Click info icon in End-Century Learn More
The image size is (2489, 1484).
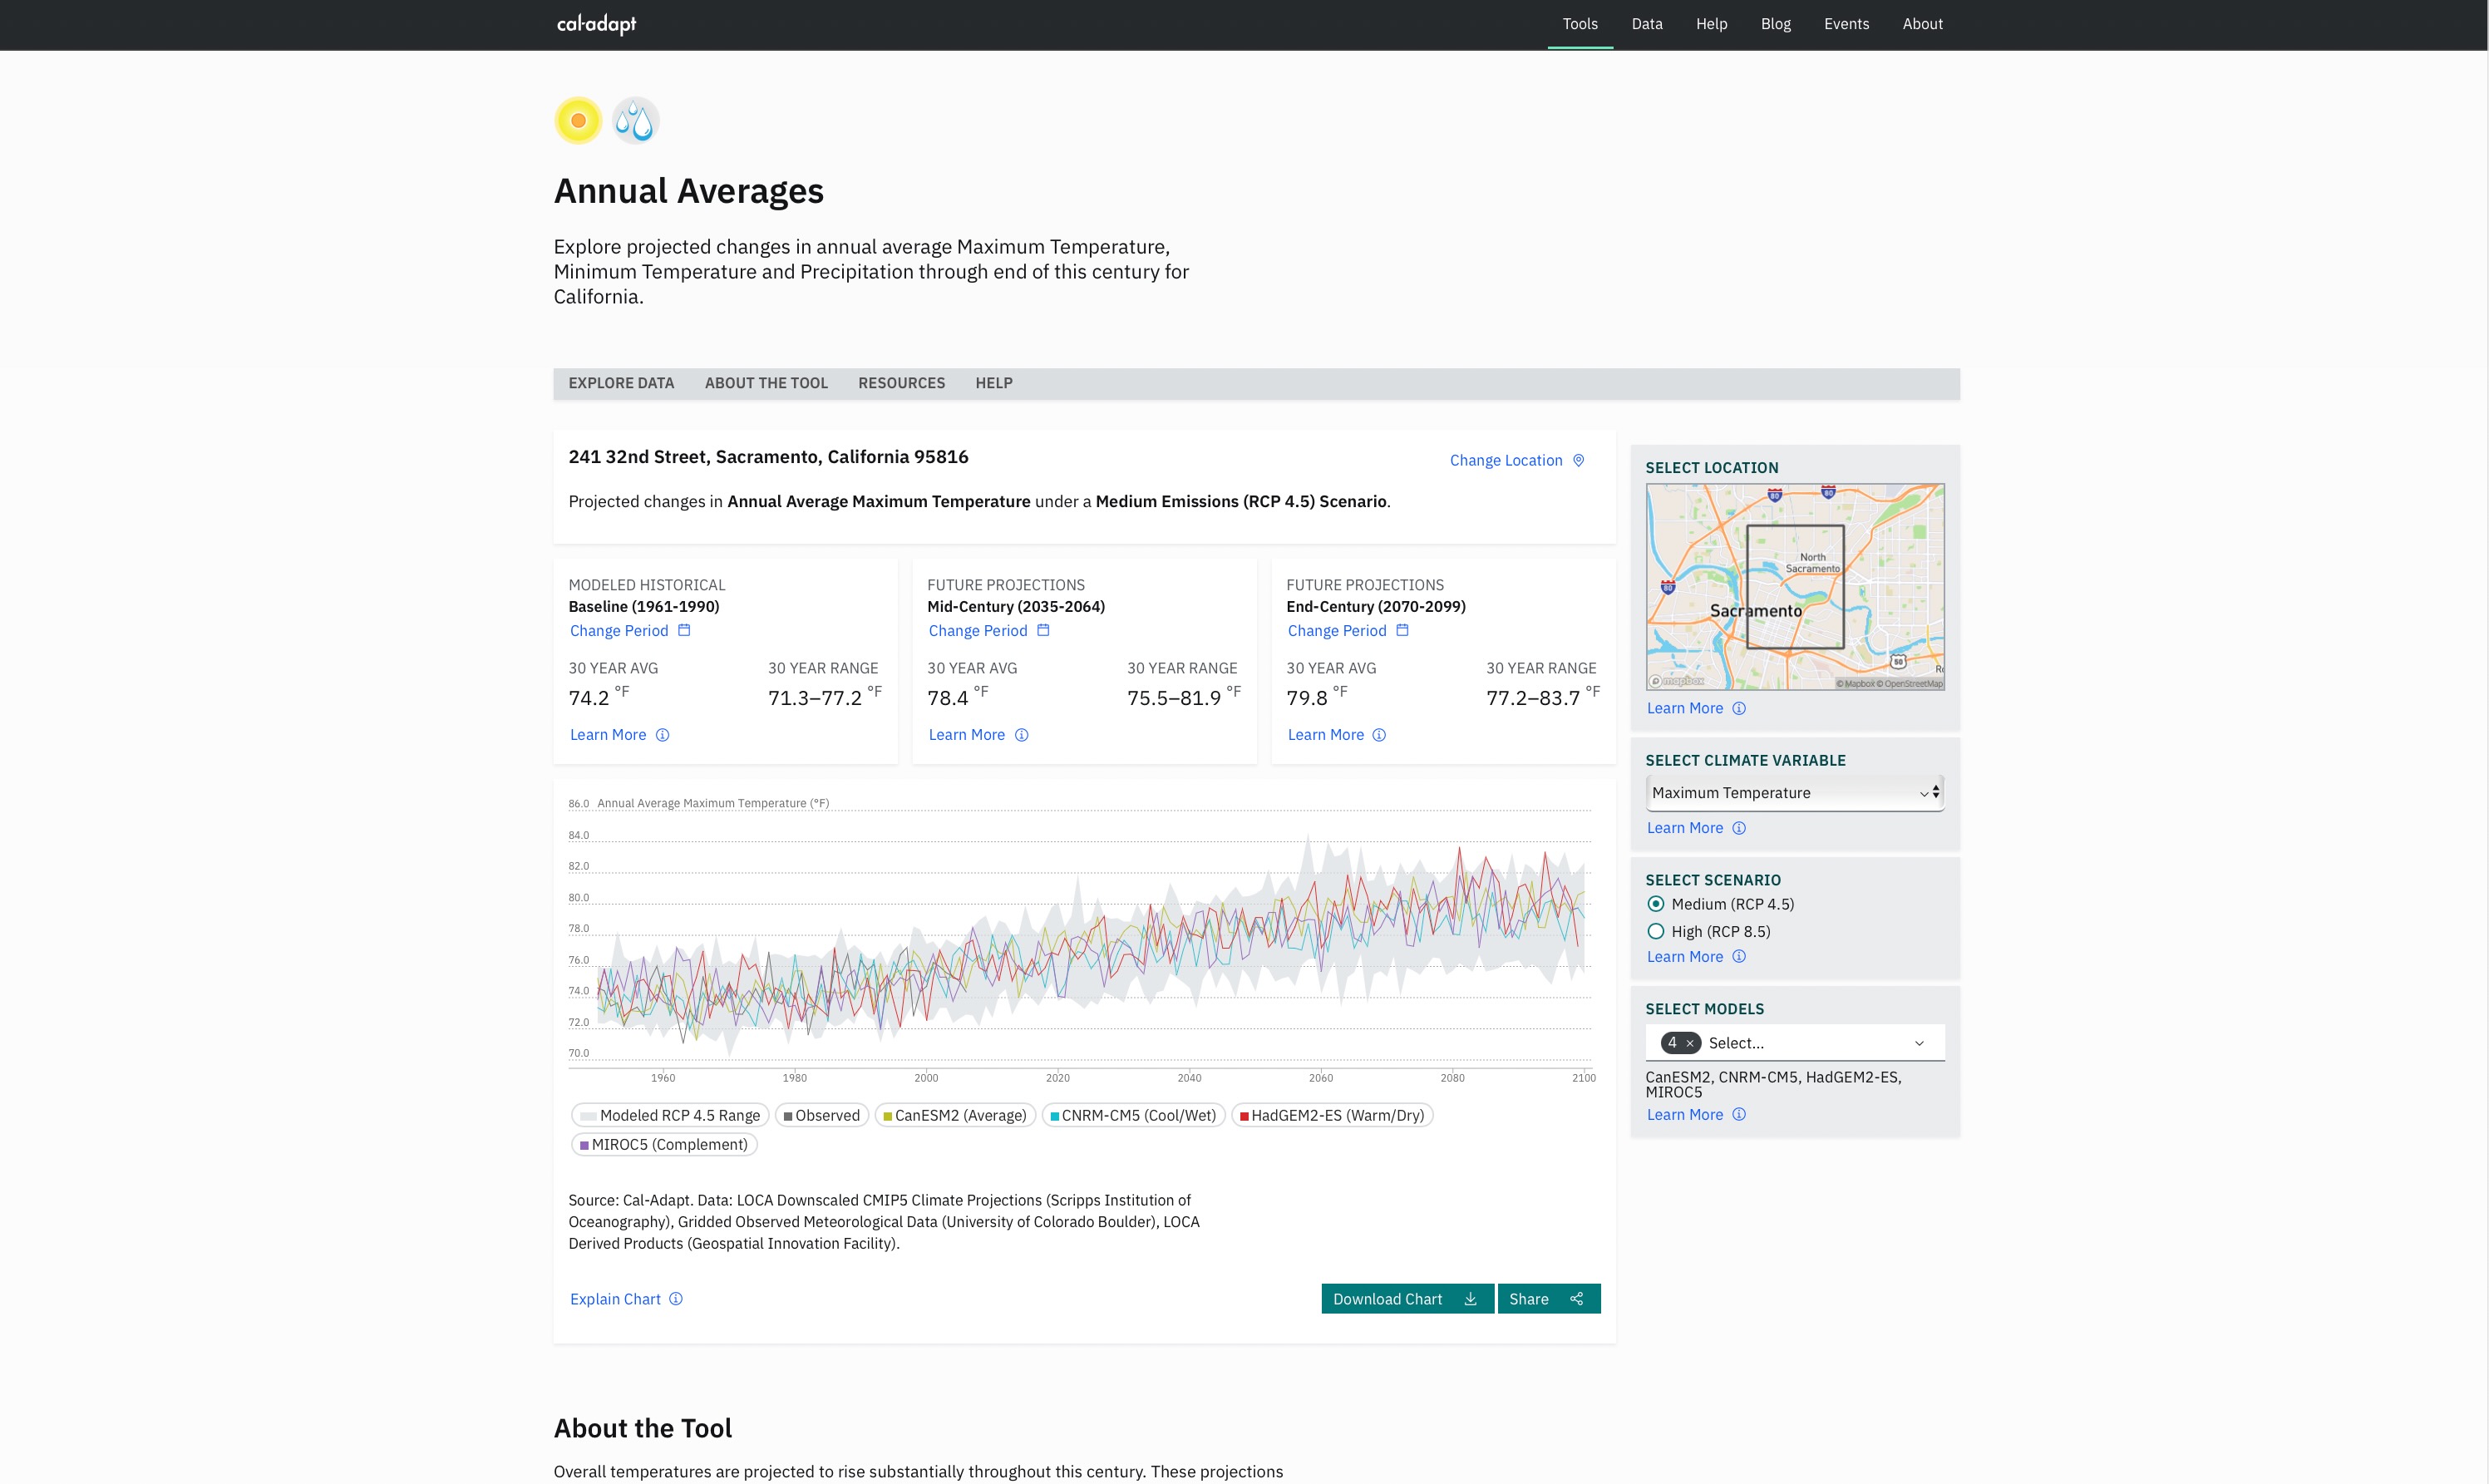[x=1379, y=735]
